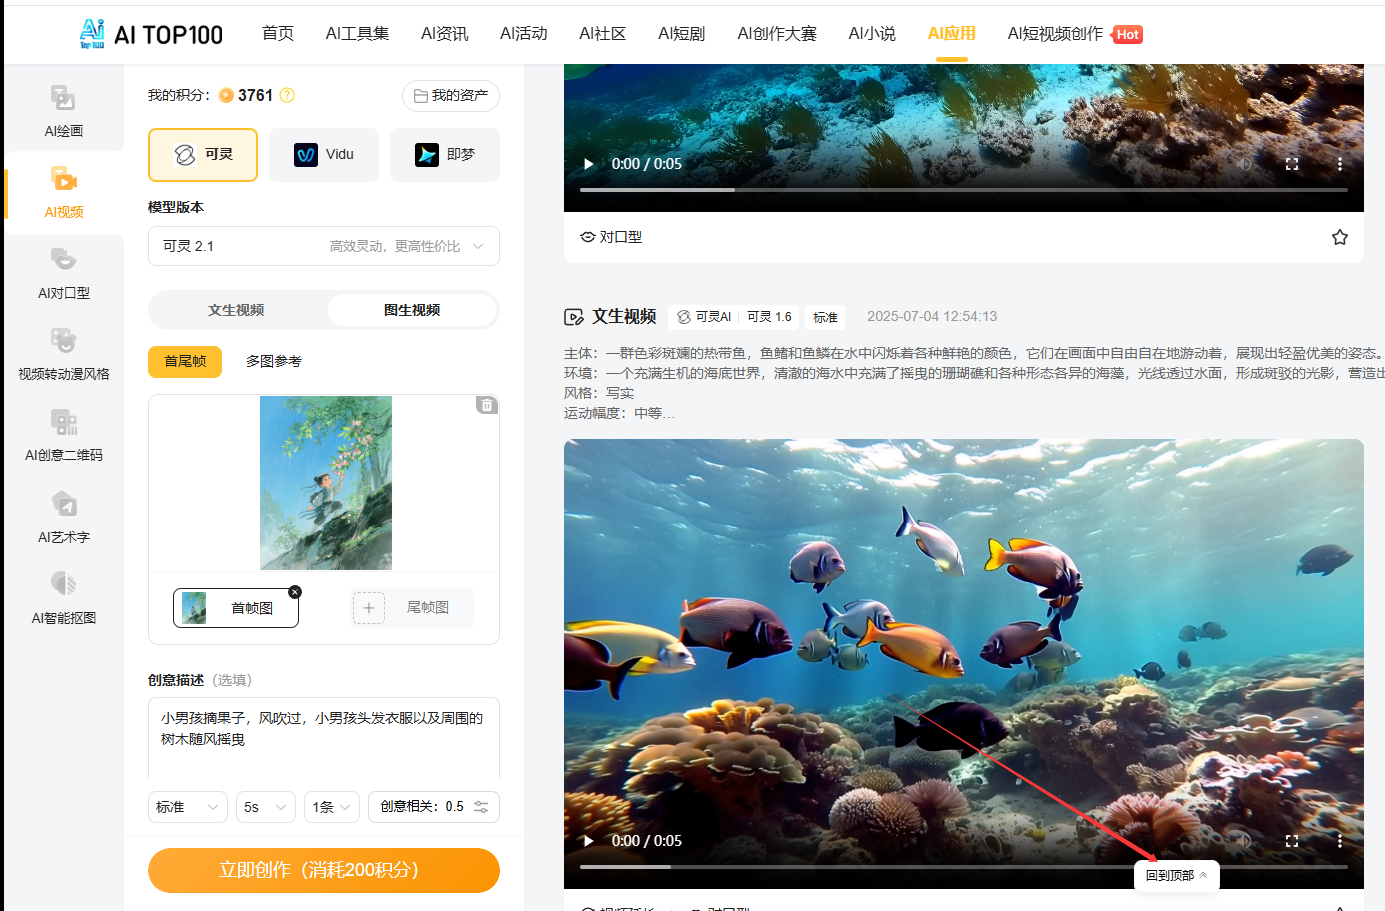Mute the upper video
This screenshot has width=1385, height=911.
1244,164
